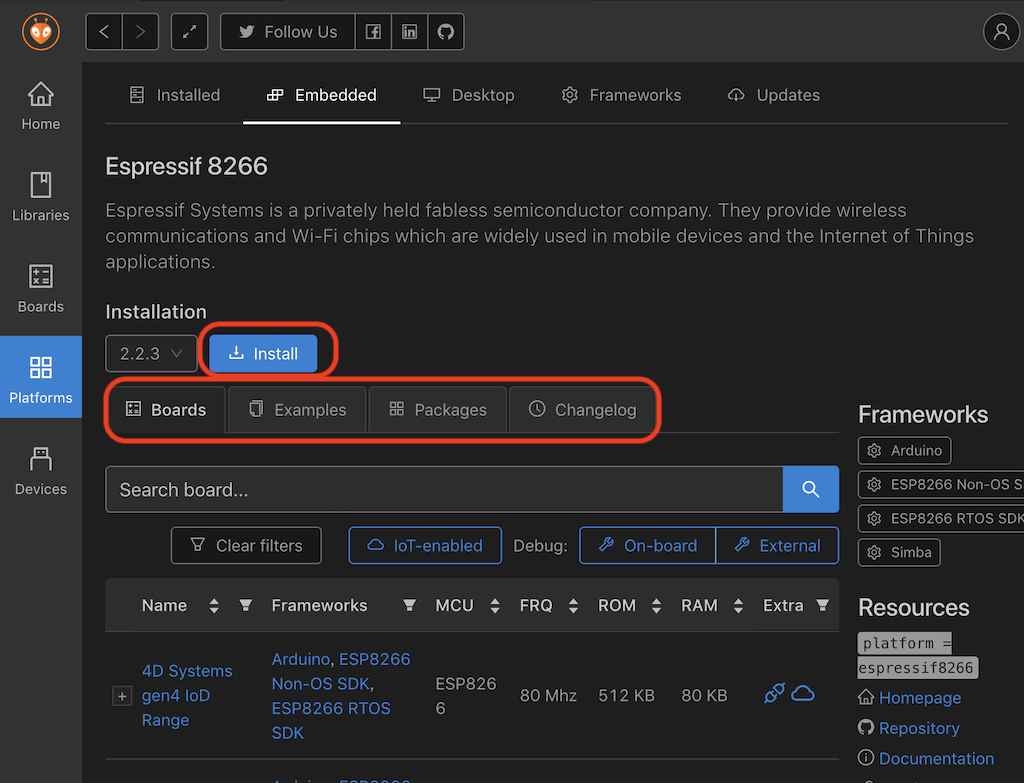Sort the table by ROM
Screen dimensions: 1024x783
point(656,605)
